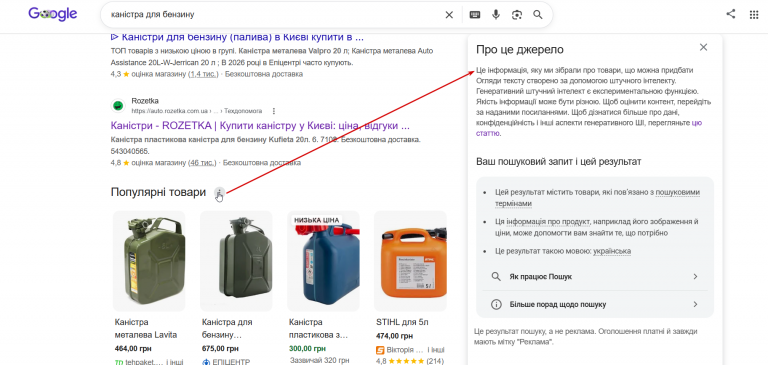This screenshot has width=768, height=365.
Task: Open the orange STIHL canister image
Action: click(x=410, y=261)
